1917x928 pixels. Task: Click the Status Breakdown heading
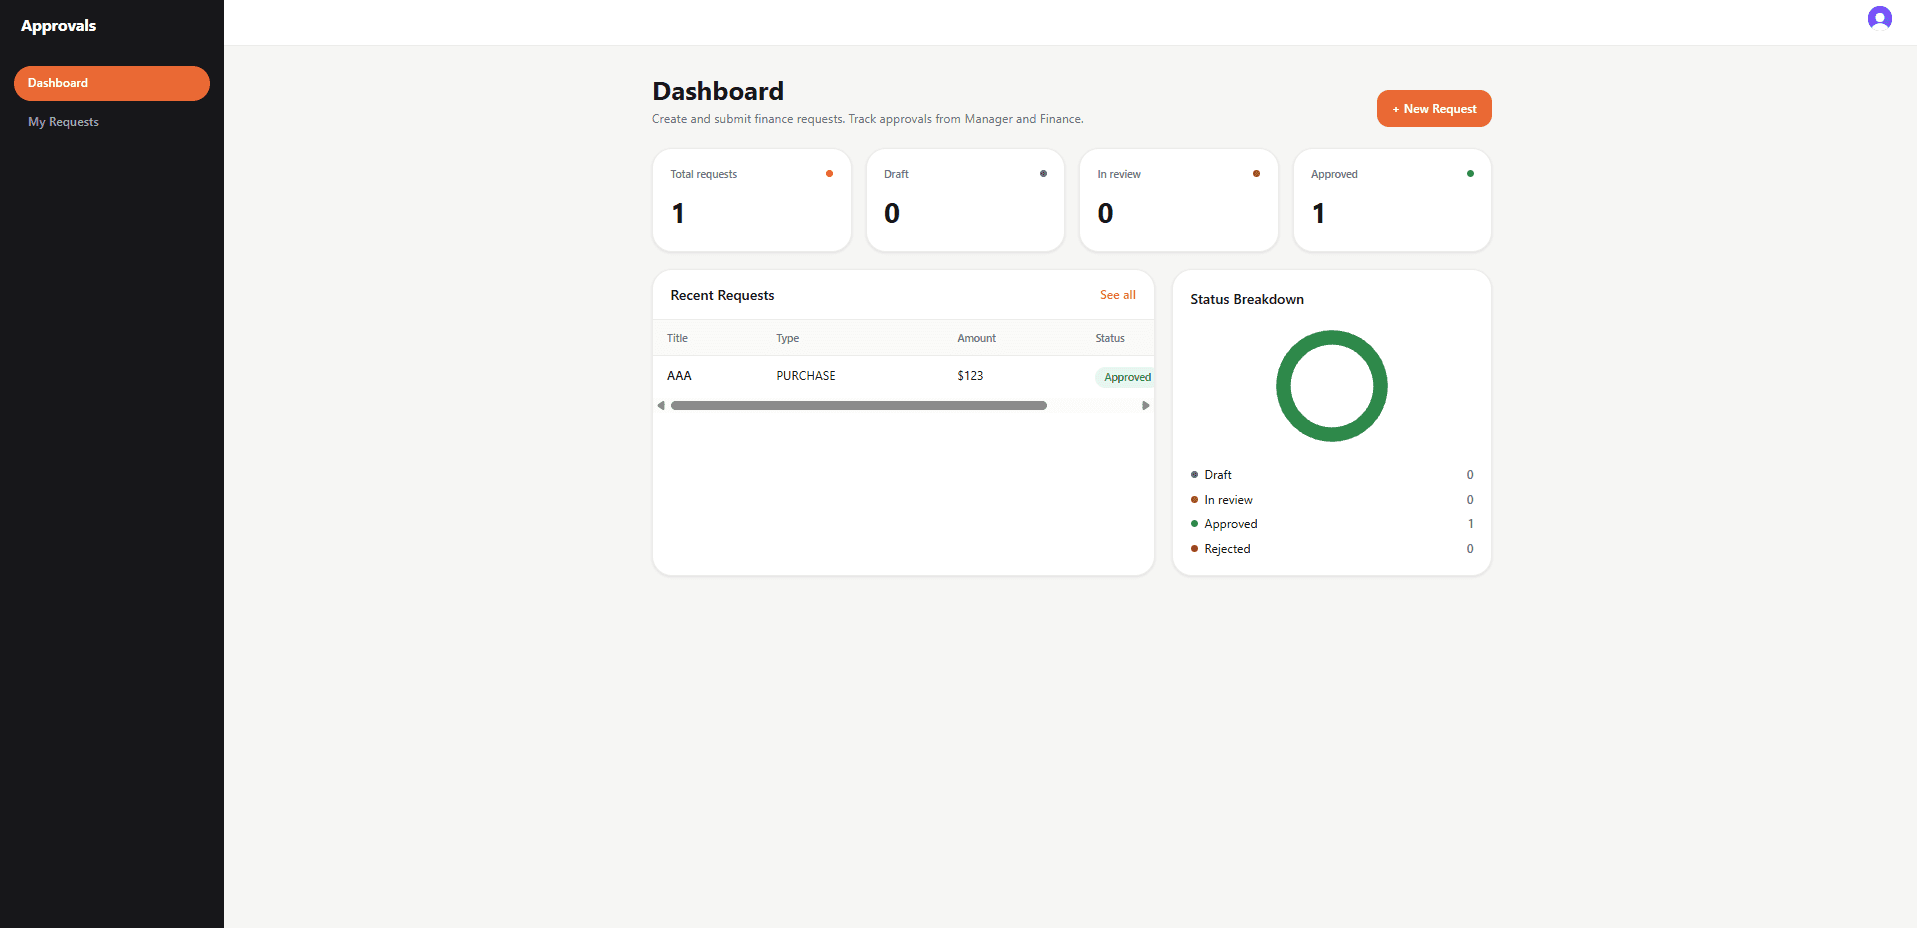(1247, 299)
